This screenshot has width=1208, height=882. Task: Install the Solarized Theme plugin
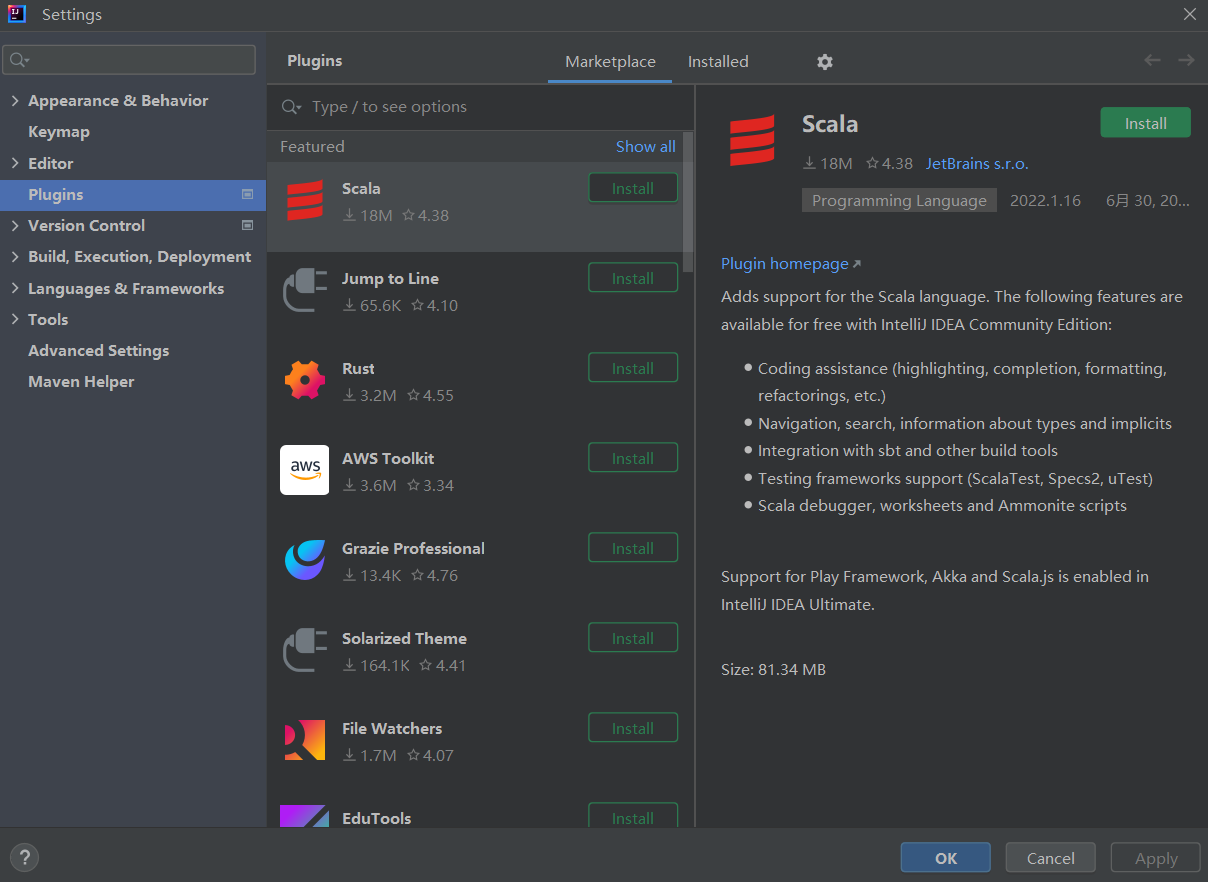[633, 638]
